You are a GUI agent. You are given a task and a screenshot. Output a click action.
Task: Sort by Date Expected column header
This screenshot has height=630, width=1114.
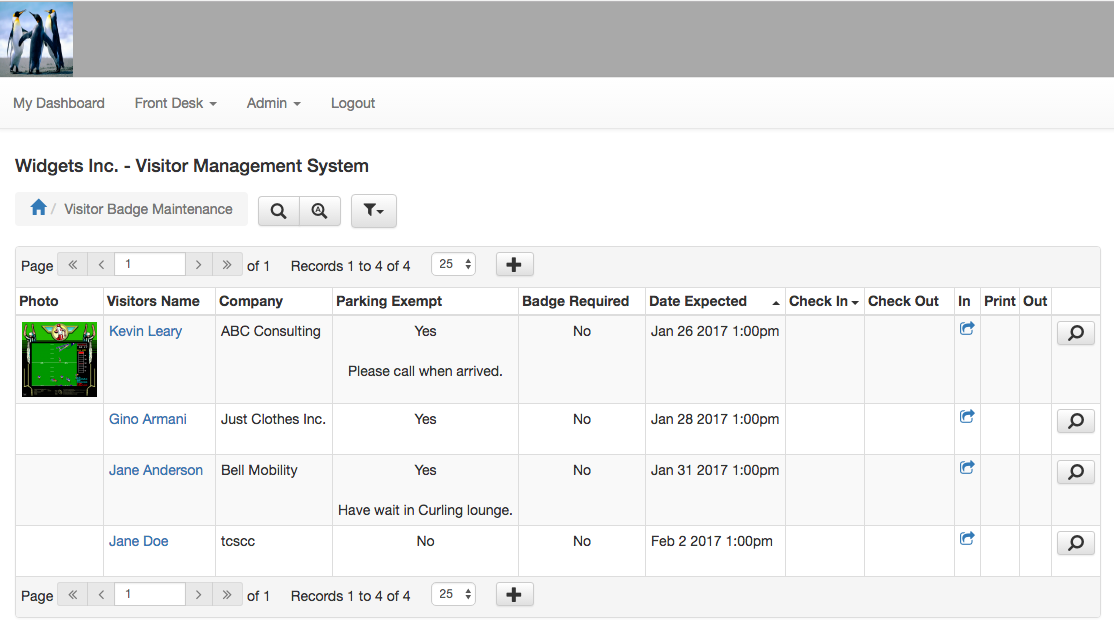(x=698, y=301)
